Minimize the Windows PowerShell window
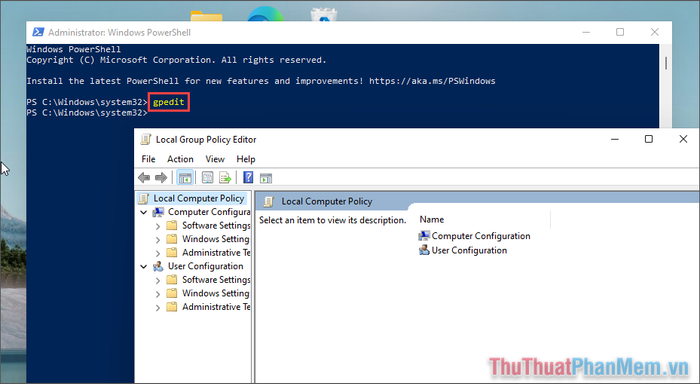 [x=586, y=32]
